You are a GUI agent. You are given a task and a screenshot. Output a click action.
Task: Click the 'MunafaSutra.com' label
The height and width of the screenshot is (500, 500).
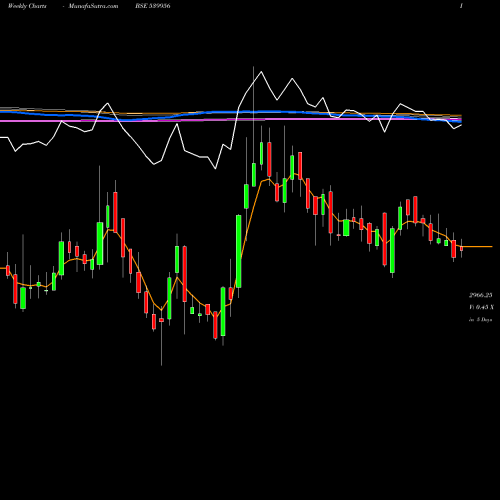click(93, 6)
